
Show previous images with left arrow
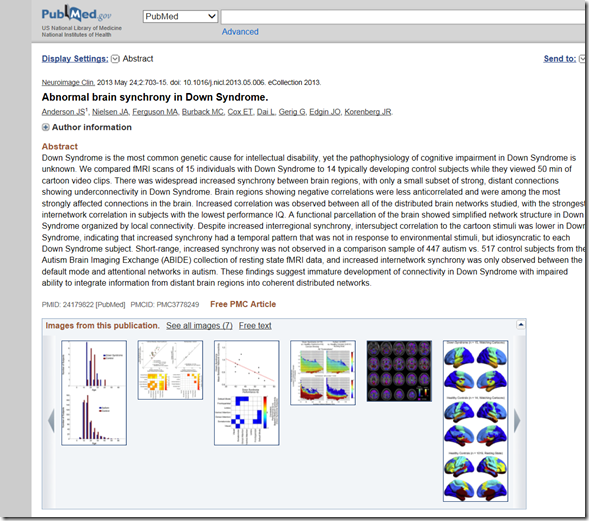pyautogui.click(x=51, y=421)
